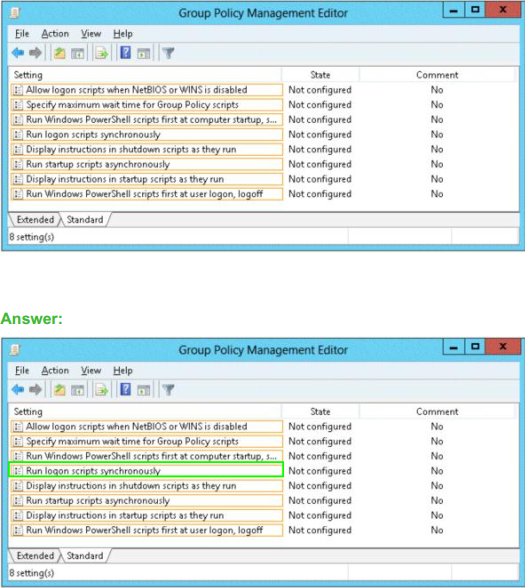Click the Back arrow in the Answer window toolbar
This screenshot has height=588, width=525.
pos(18,390)
